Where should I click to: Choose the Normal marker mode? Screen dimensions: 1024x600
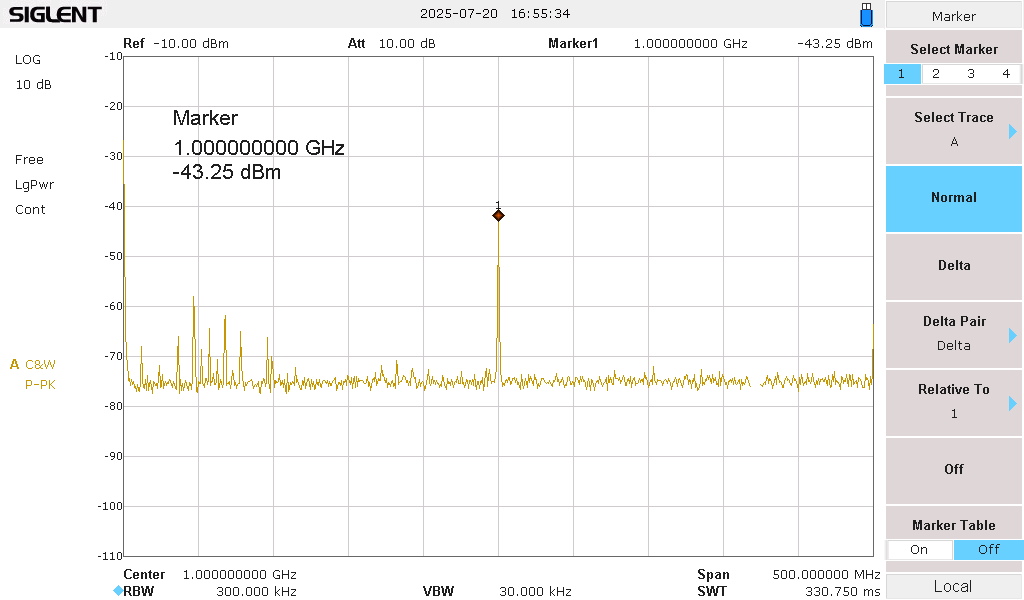[x=954, y=198]
